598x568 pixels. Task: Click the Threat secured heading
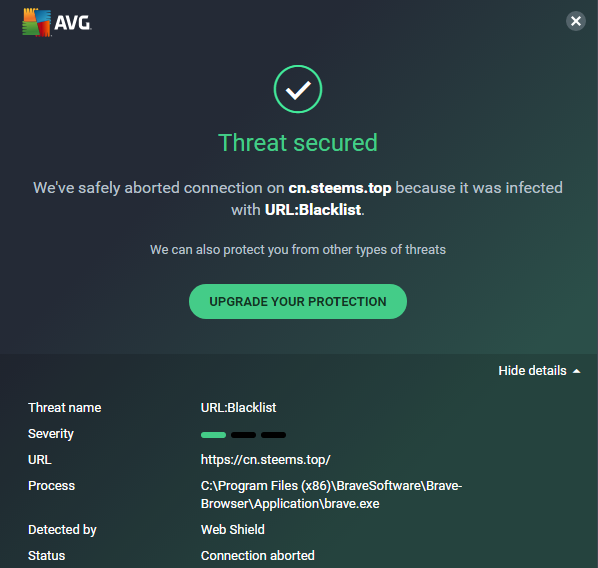click(x=298, y=143)
